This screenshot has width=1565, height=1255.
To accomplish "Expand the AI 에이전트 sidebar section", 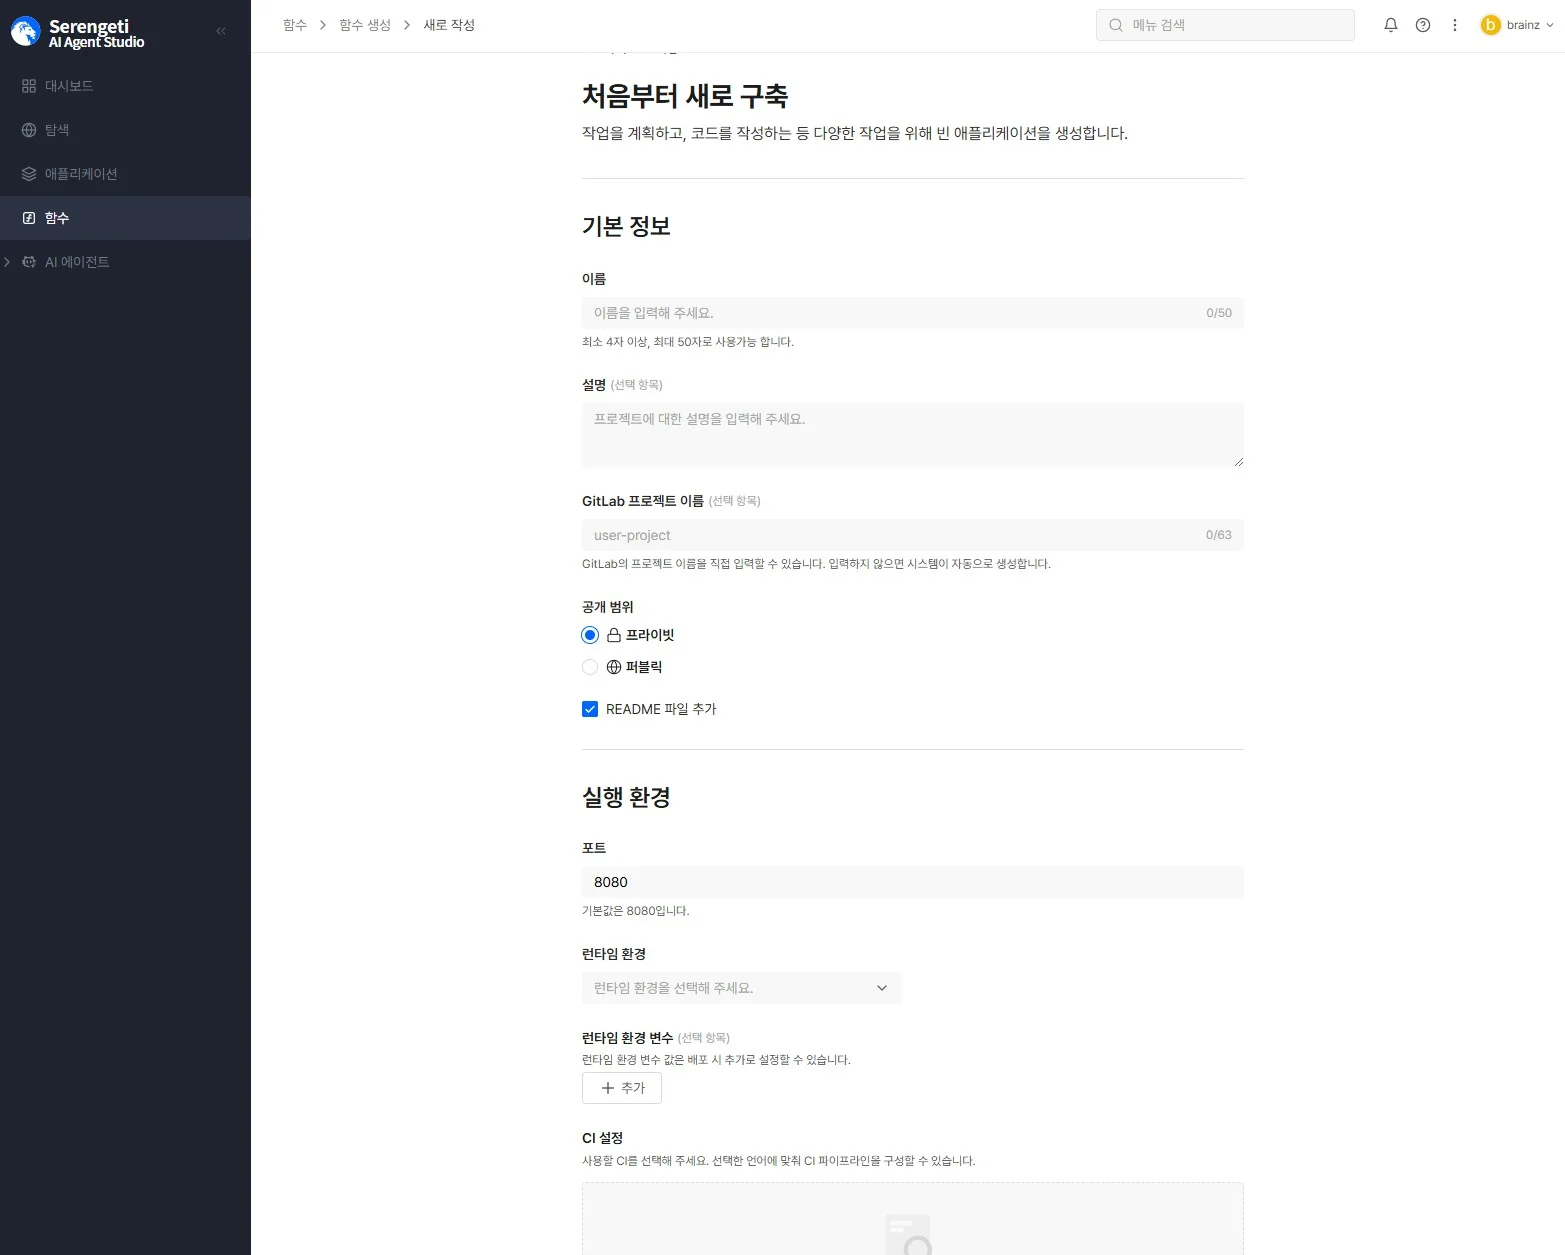I will (8, 262).
